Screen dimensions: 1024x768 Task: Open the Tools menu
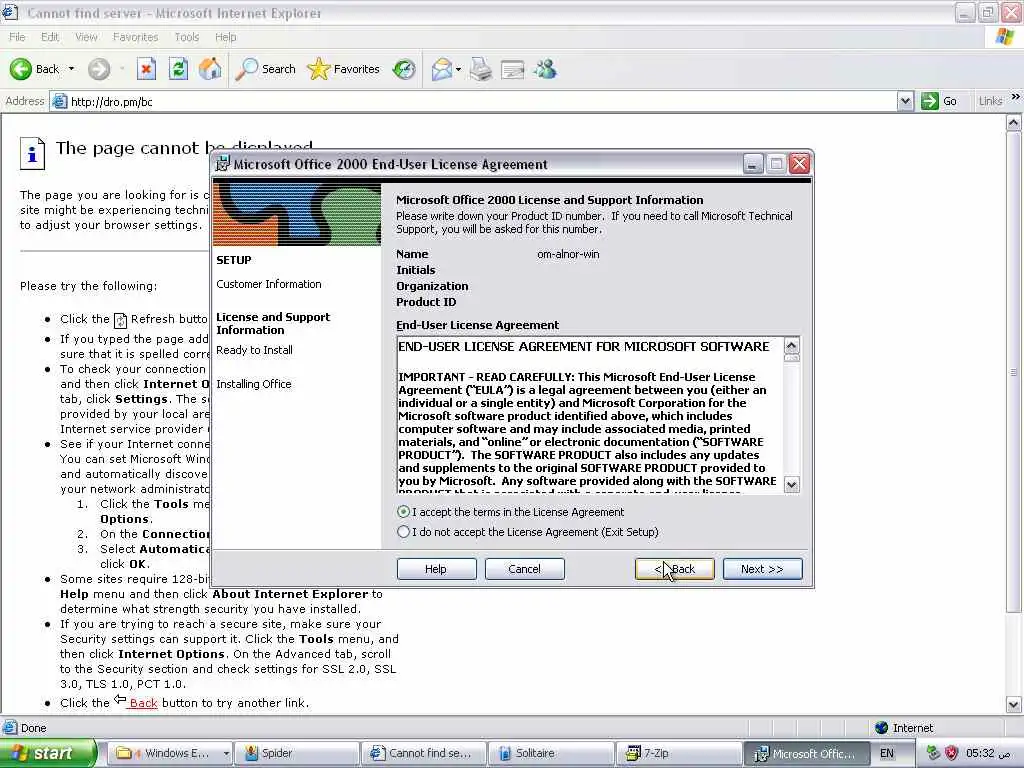(186, 37)
